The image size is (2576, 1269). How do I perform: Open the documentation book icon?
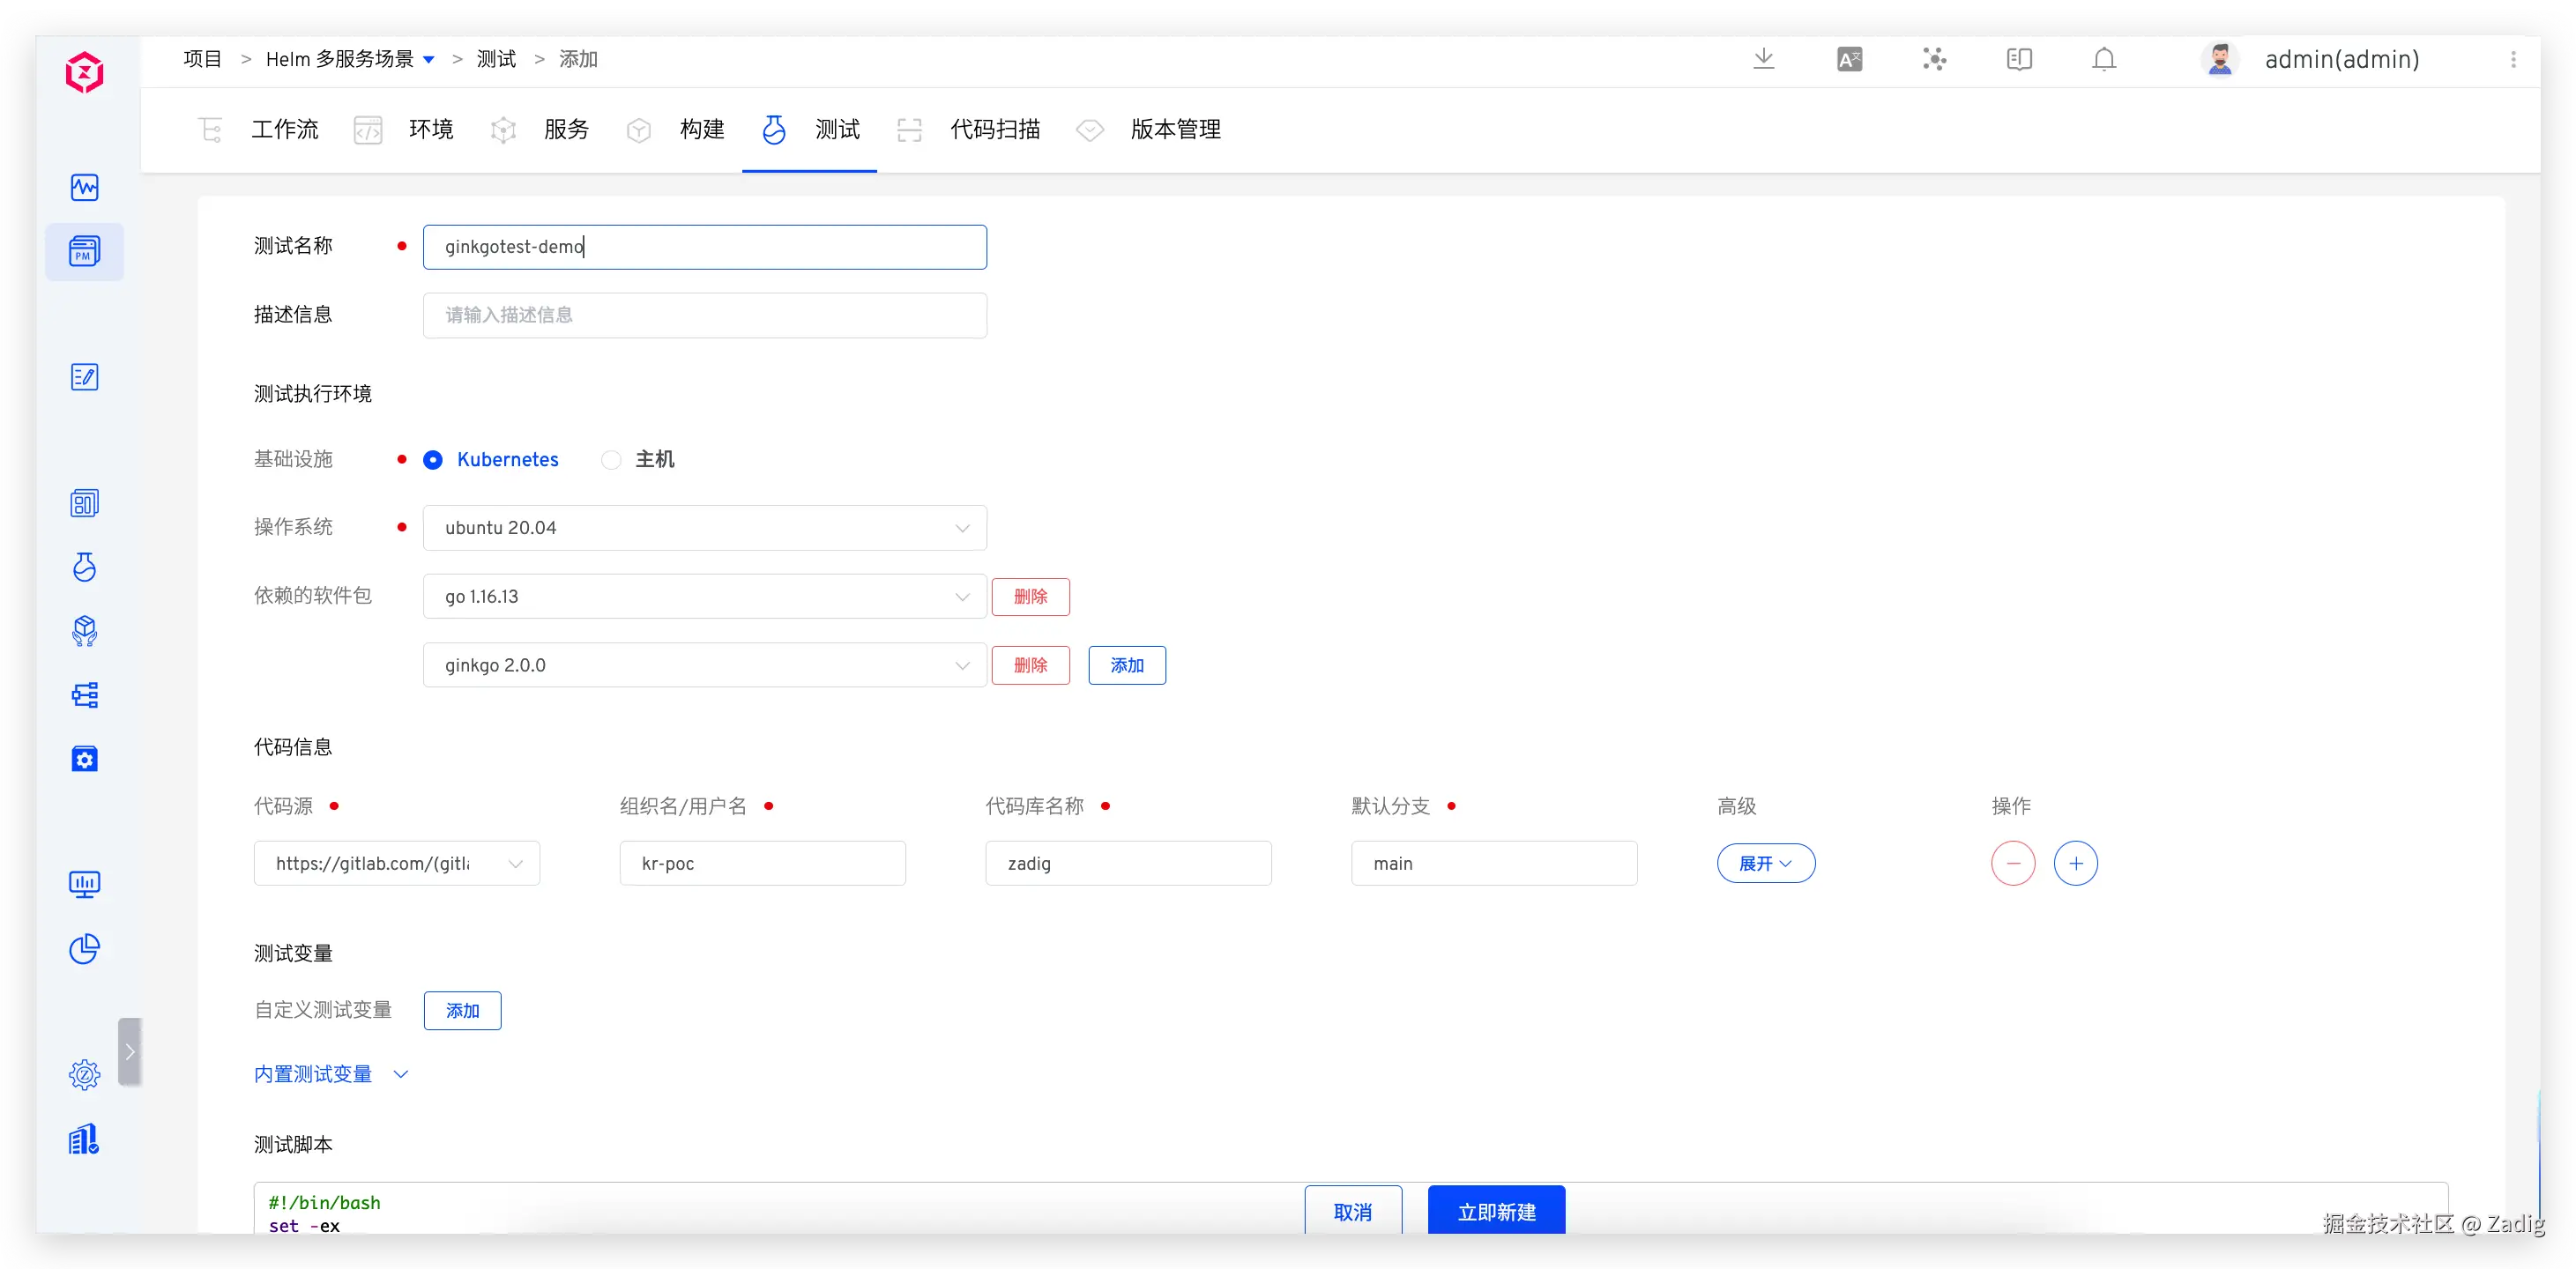[2019, 60]
